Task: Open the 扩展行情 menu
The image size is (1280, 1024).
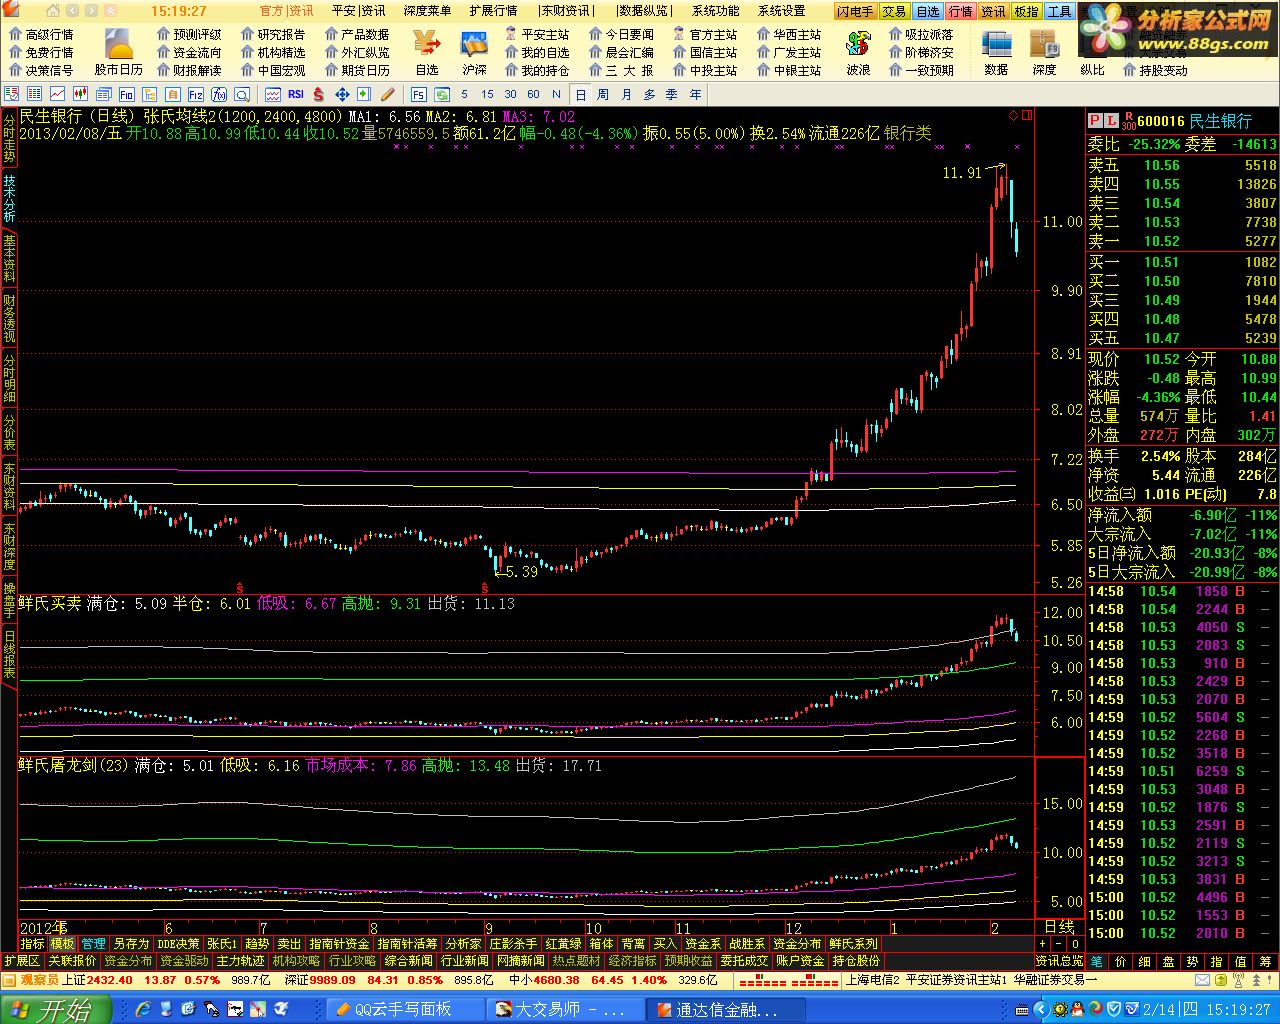Action: coord(494,11)
